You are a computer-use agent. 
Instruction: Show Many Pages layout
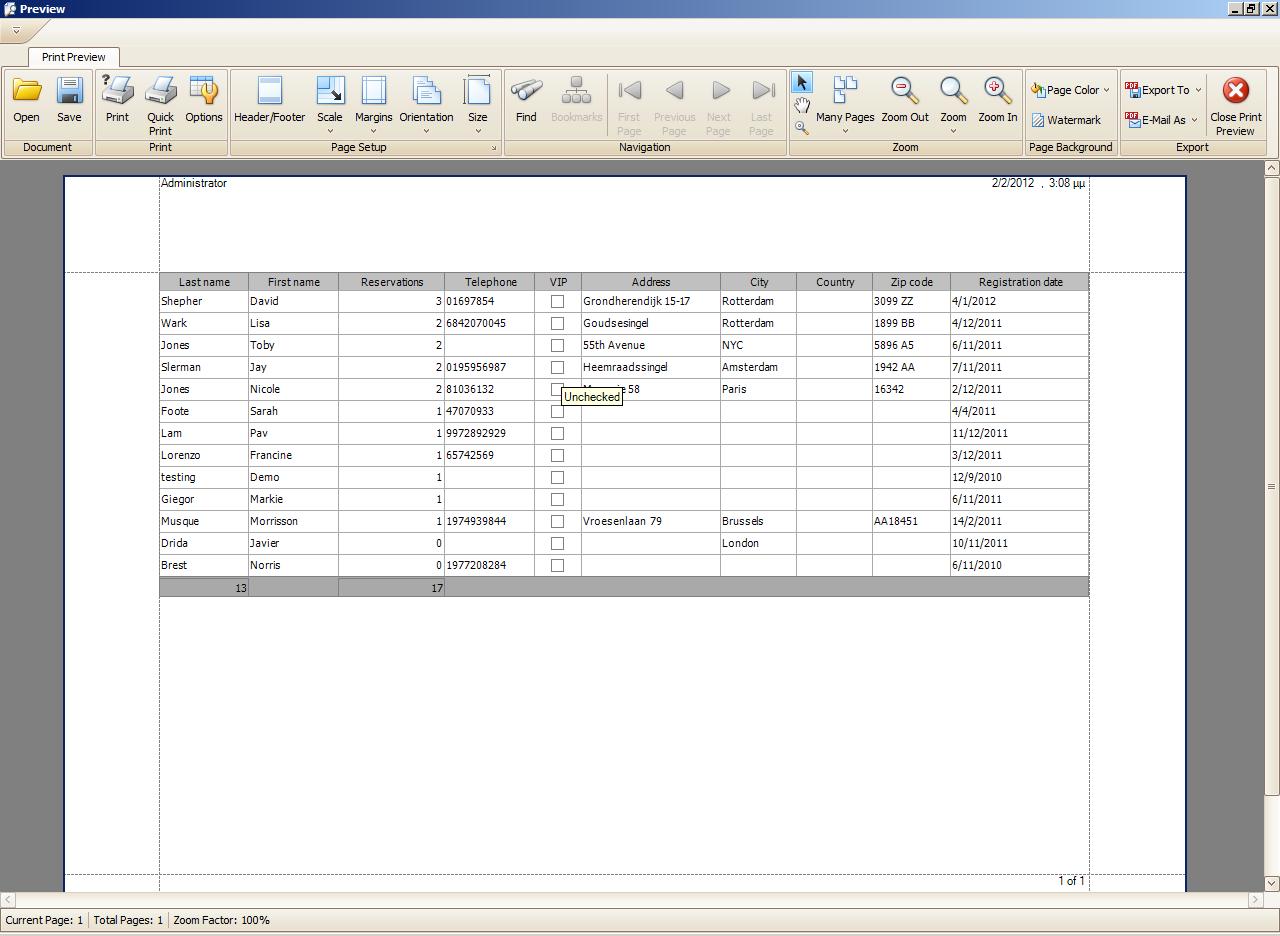pos(845,90)
